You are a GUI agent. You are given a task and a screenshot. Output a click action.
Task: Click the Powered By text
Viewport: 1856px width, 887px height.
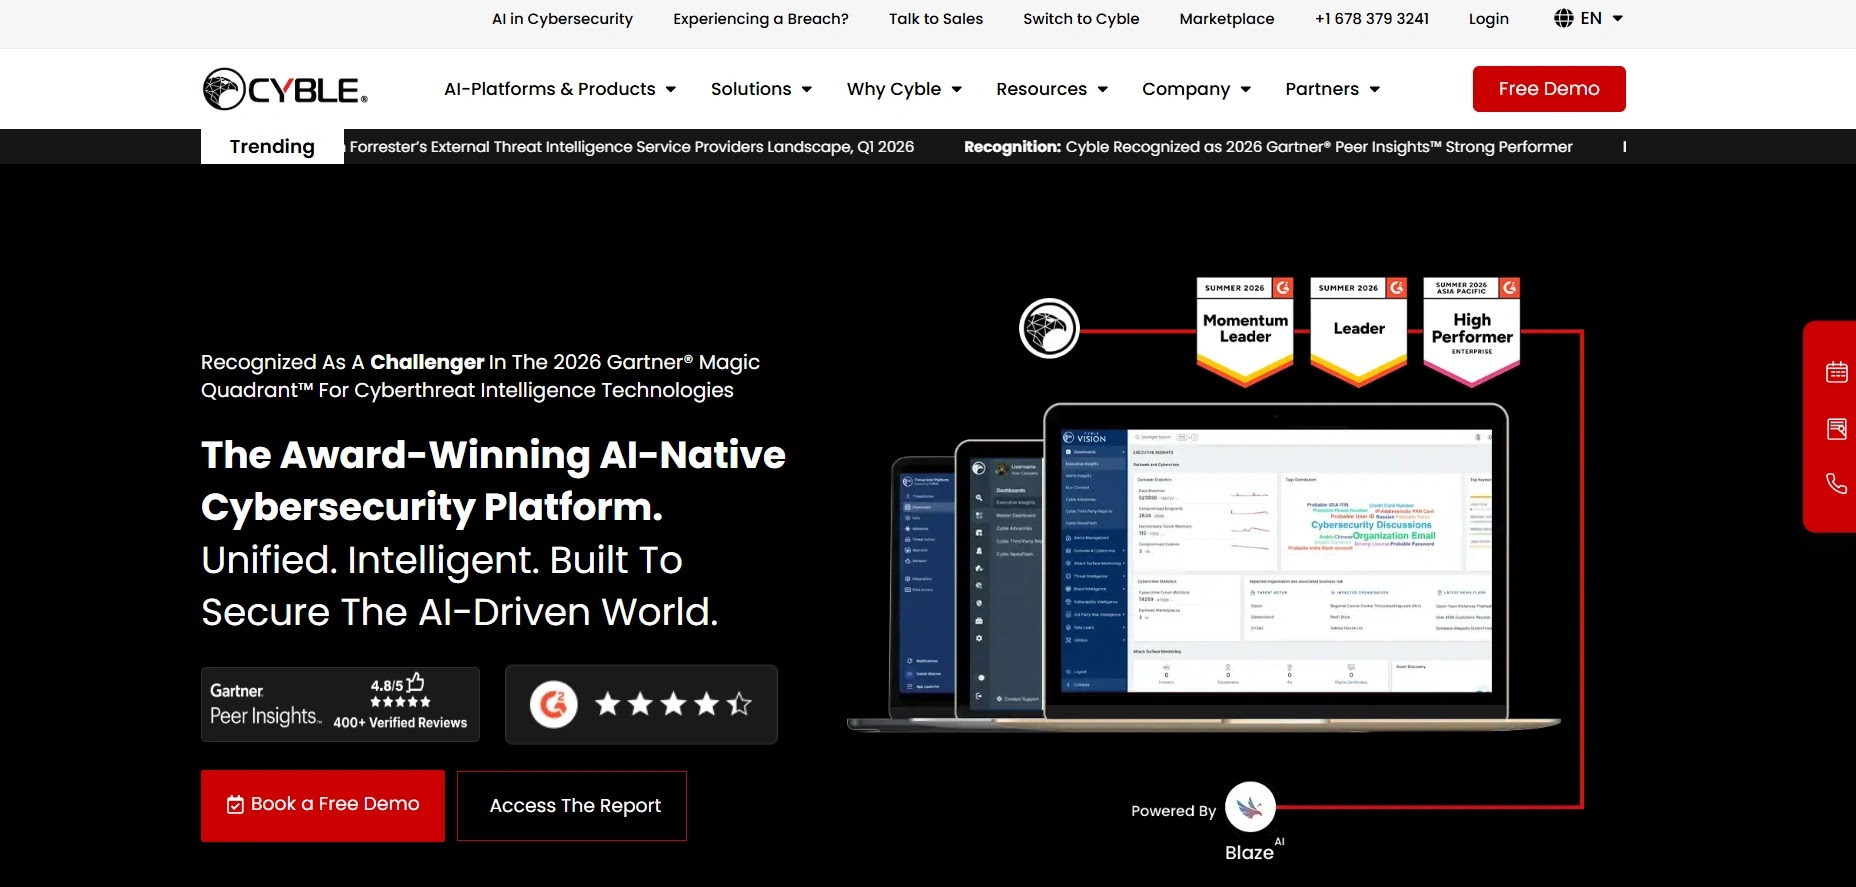(1173, 811)
